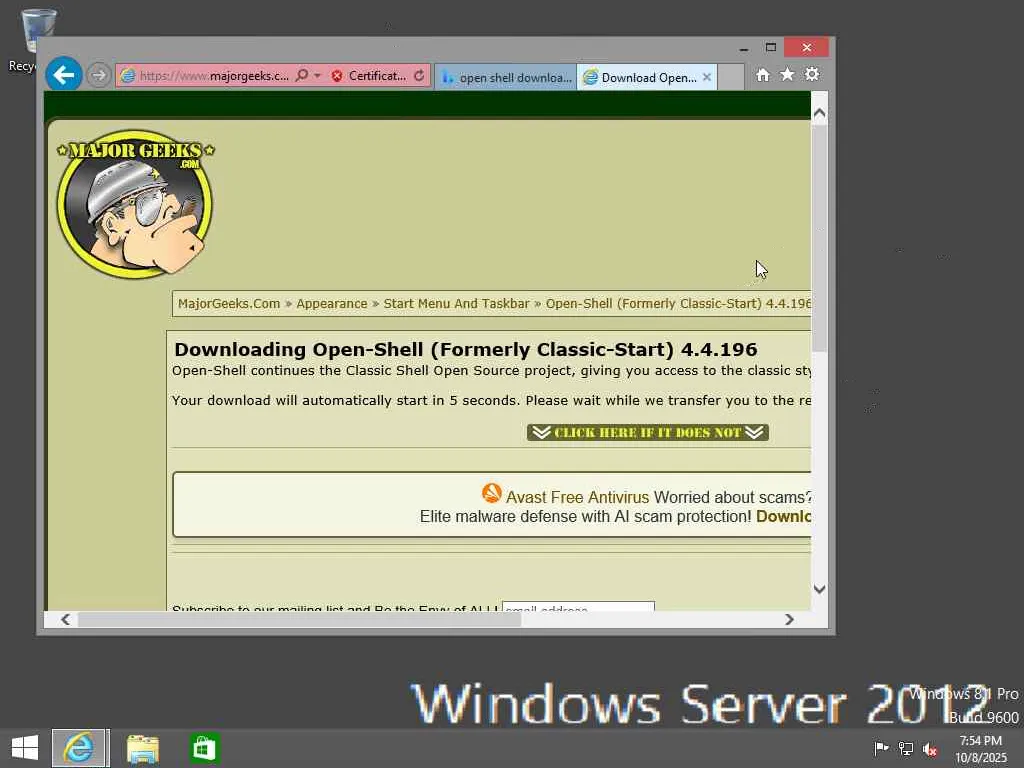Open the browser Home icon
1024x768 pixels.
[763, 75]
